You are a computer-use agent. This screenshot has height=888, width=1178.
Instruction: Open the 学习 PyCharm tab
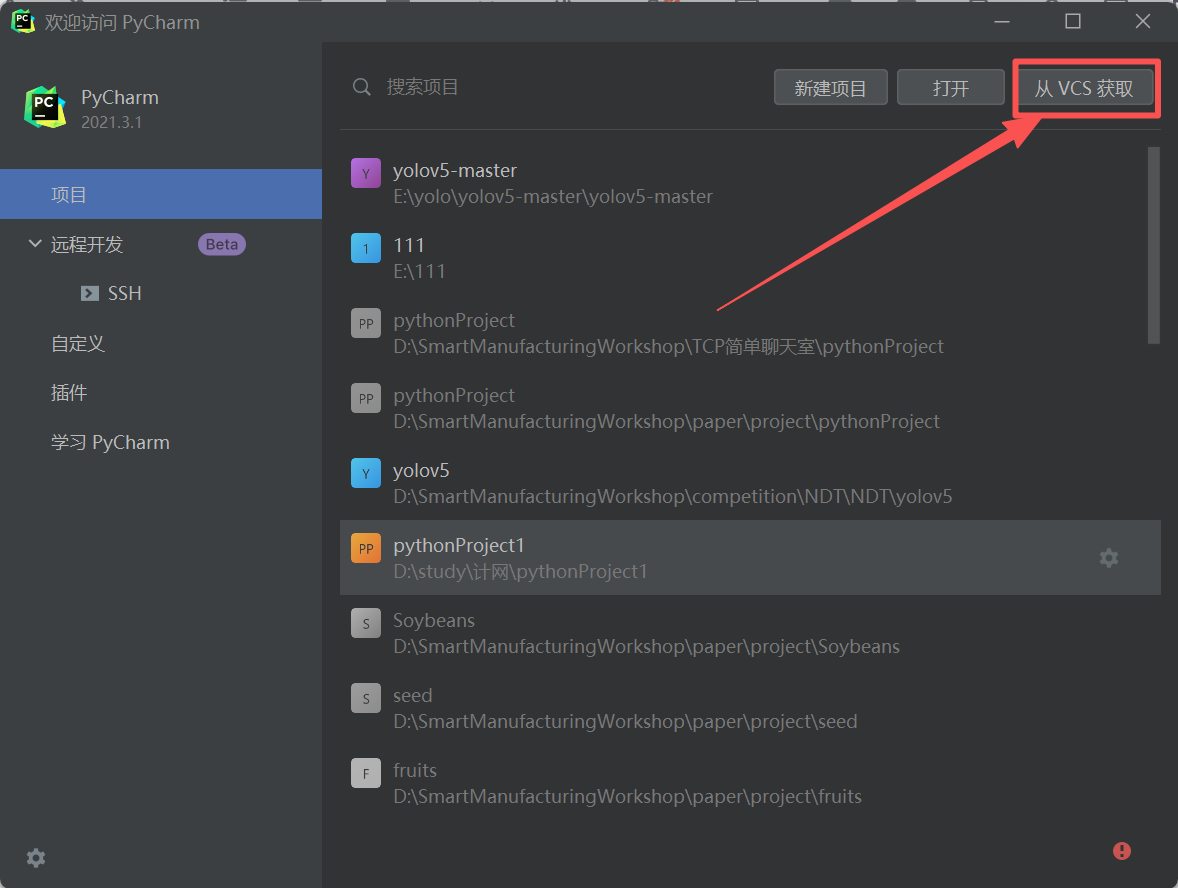[x=110, y=442]
